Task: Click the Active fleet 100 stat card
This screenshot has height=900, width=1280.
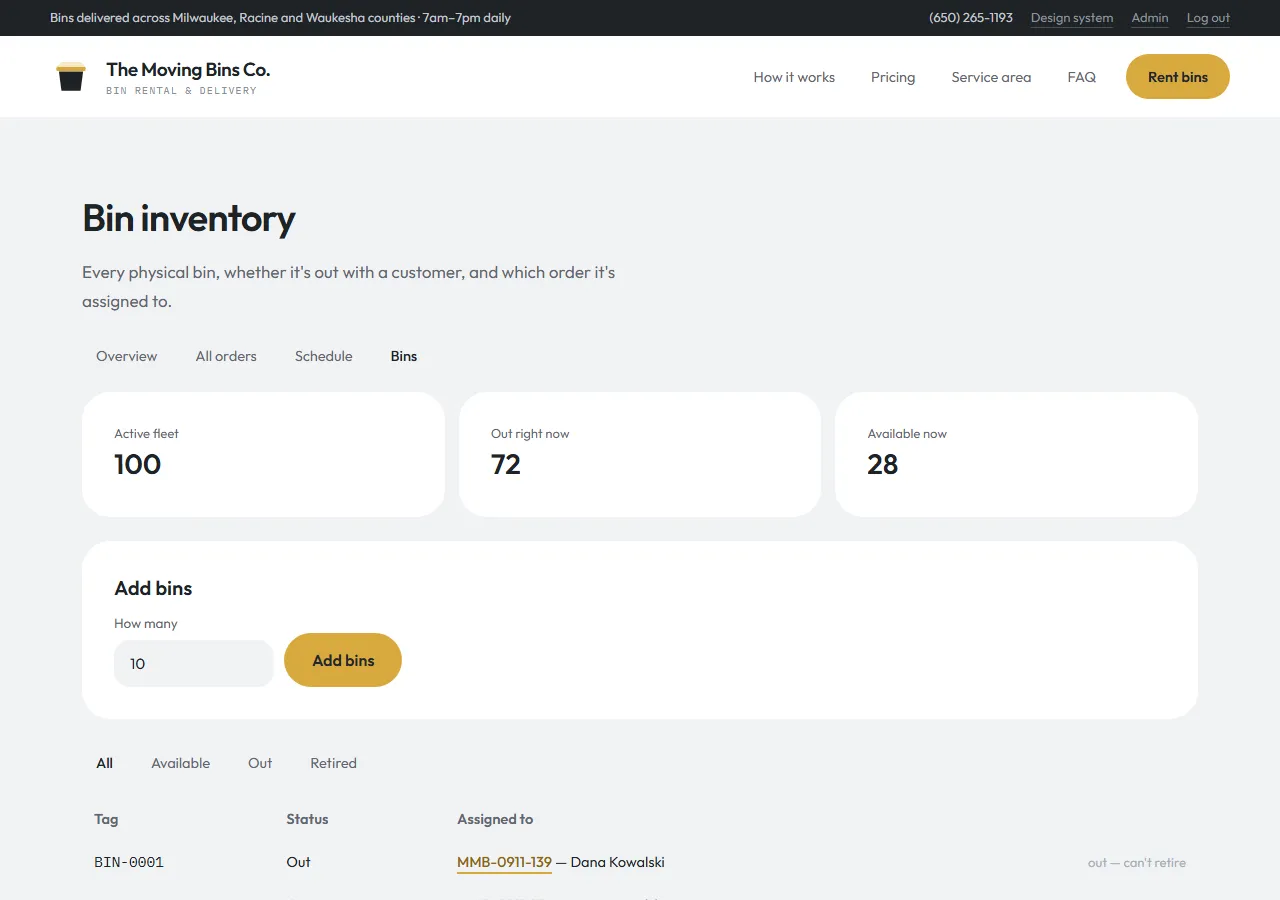Action: coord(263,454)
